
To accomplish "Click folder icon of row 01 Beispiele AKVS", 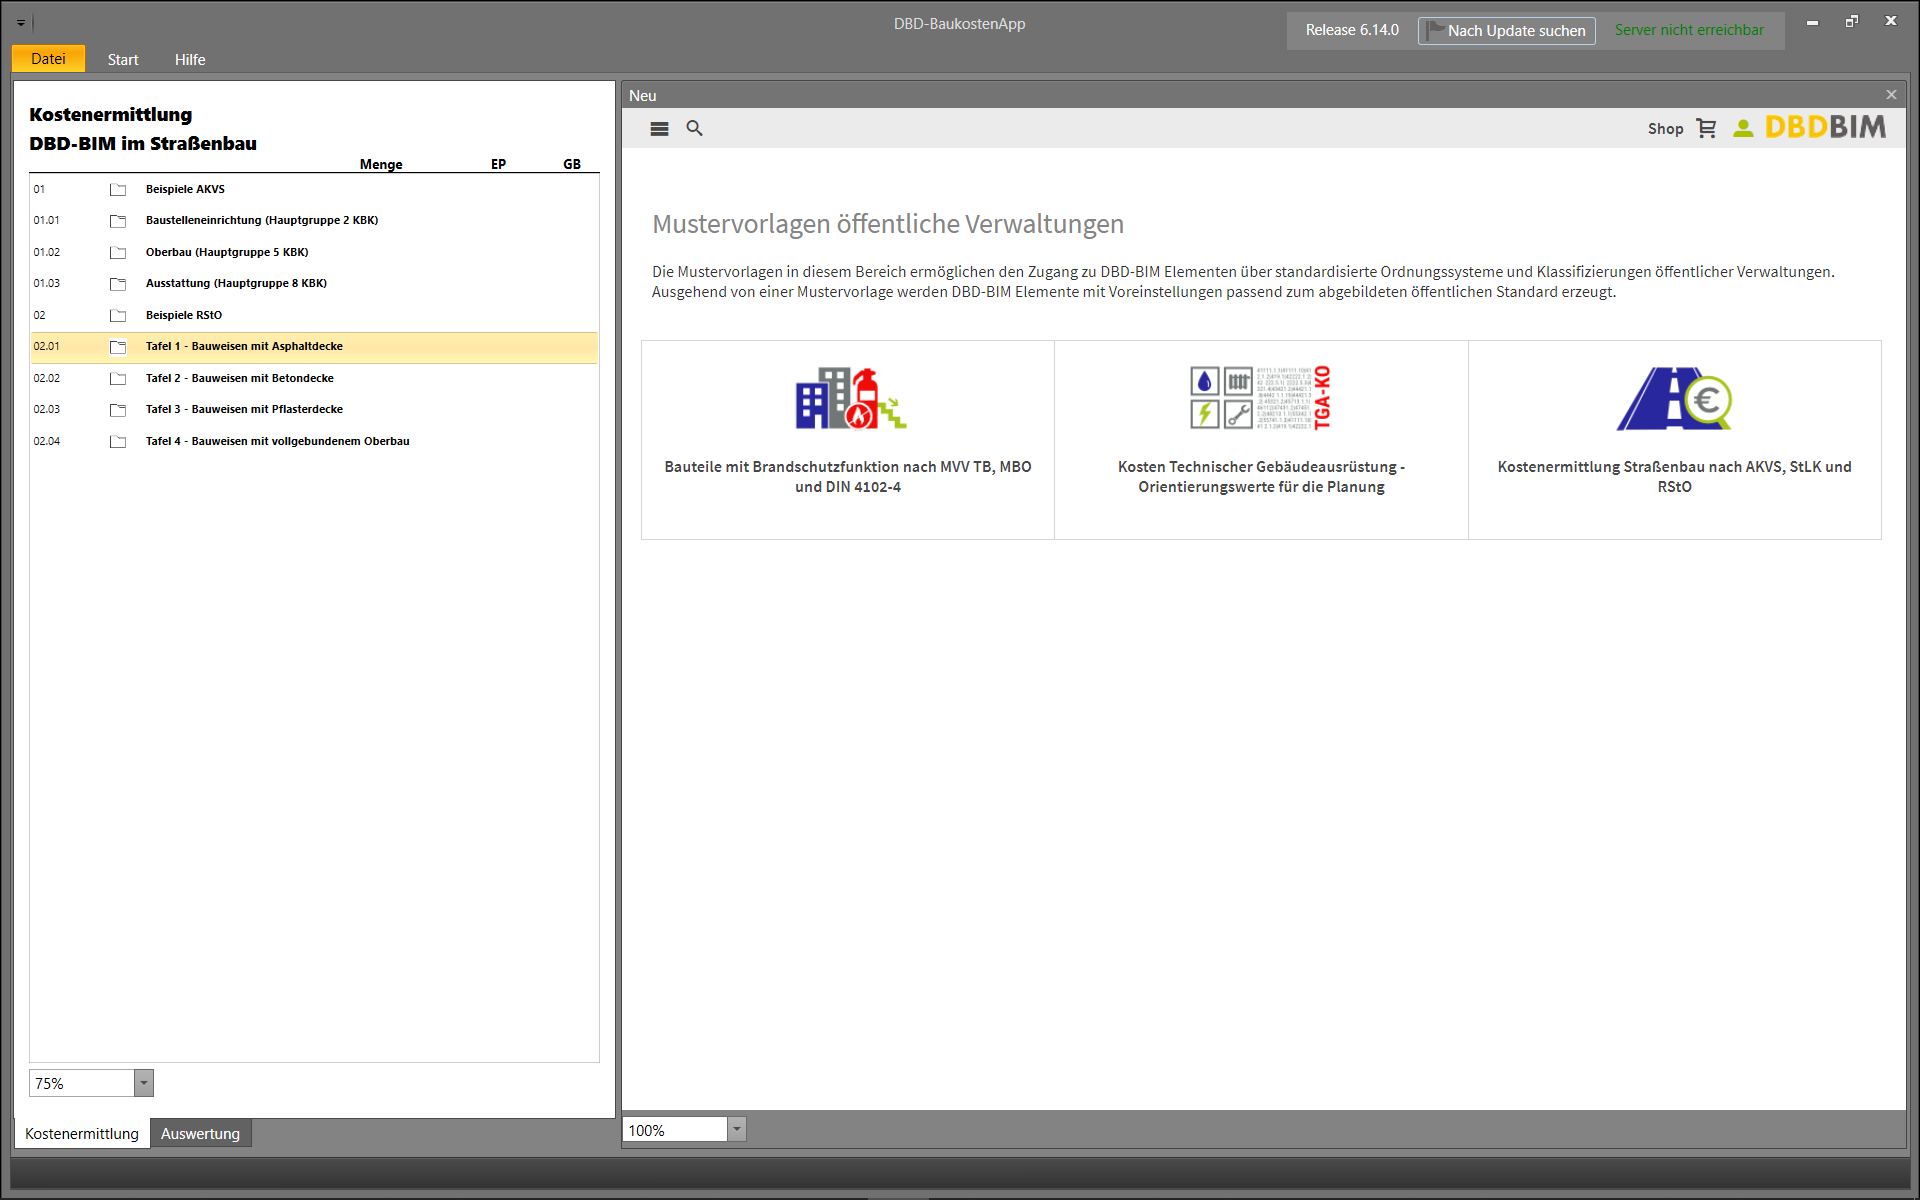I will pyautogui.click(x=118, y=190).
